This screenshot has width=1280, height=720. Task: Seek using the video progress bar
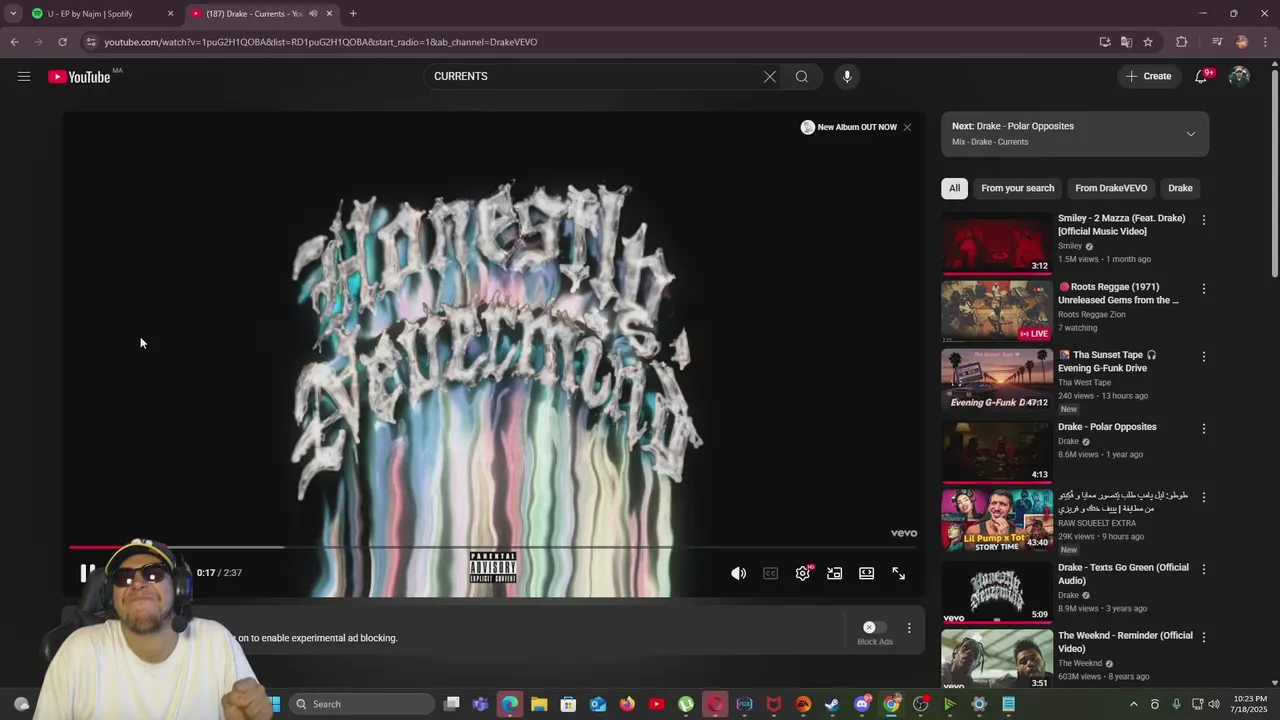pos(493,547)
